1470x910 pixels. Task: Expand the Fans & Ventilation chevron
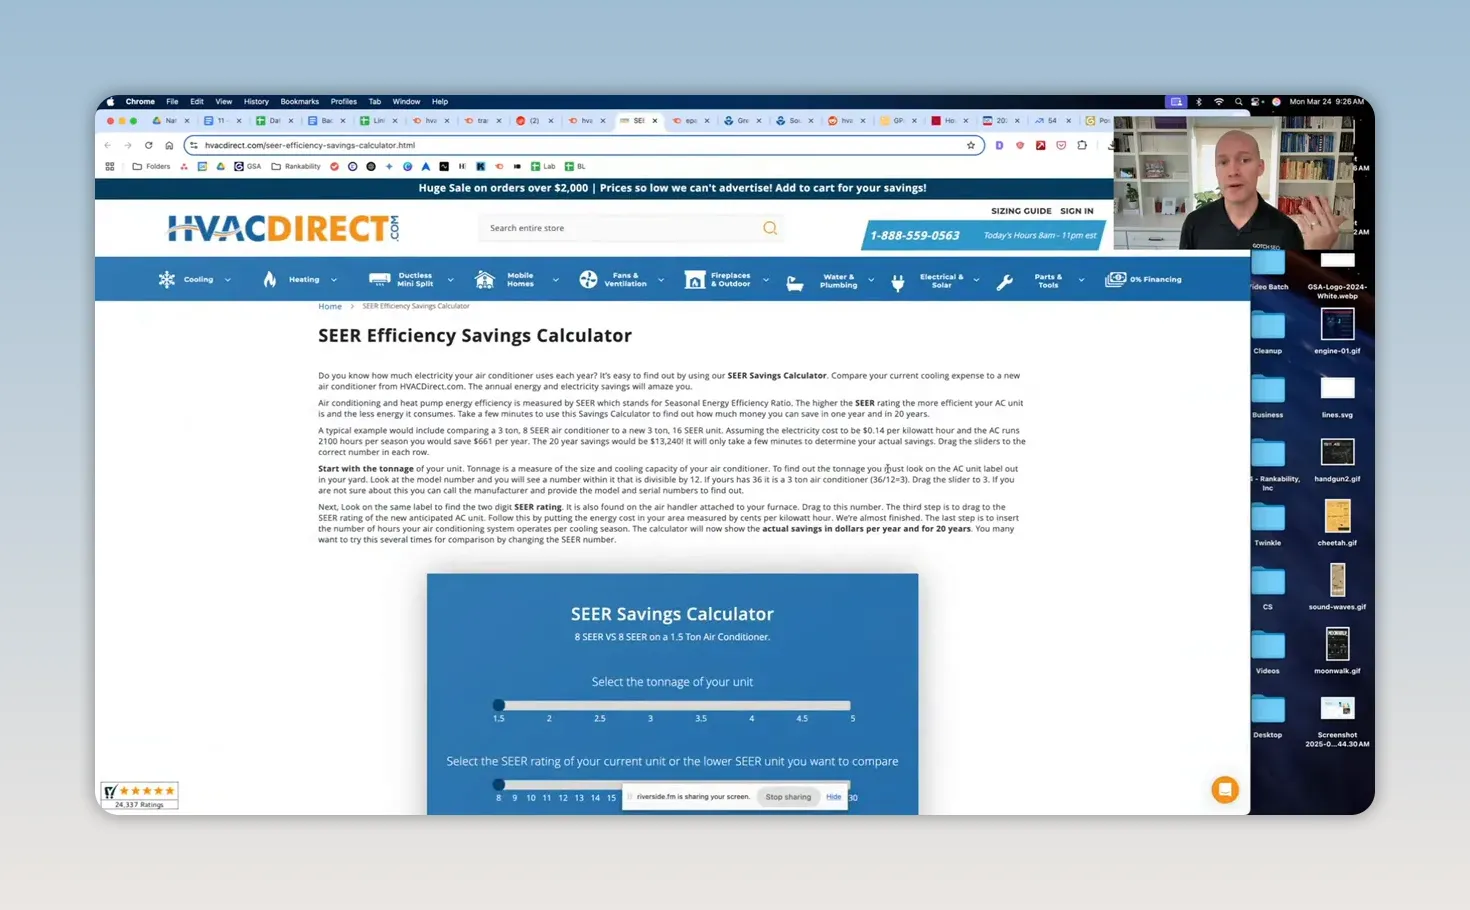pos(661,280)
